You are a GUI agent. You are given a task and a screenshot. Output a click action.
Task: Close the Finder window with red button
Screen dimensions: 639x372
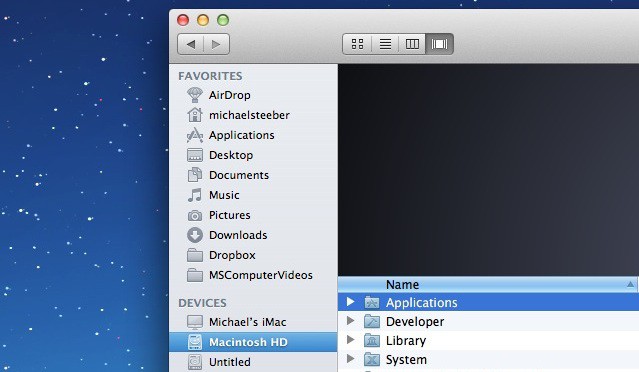pos(183,20)
